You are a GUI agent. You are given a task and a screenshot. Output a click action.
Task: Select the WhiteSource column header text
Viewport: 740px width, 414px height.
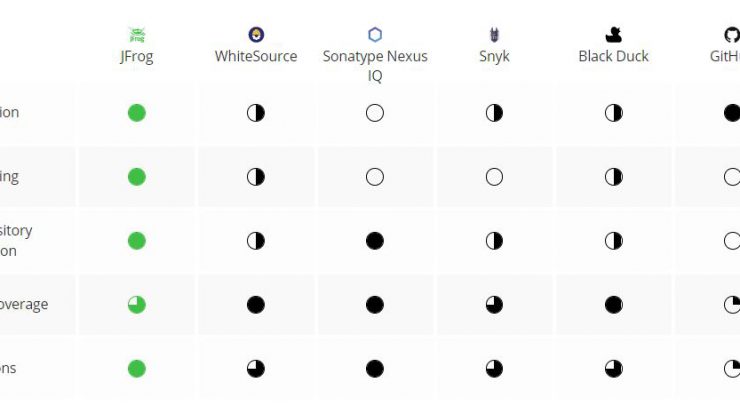[256, 56]
